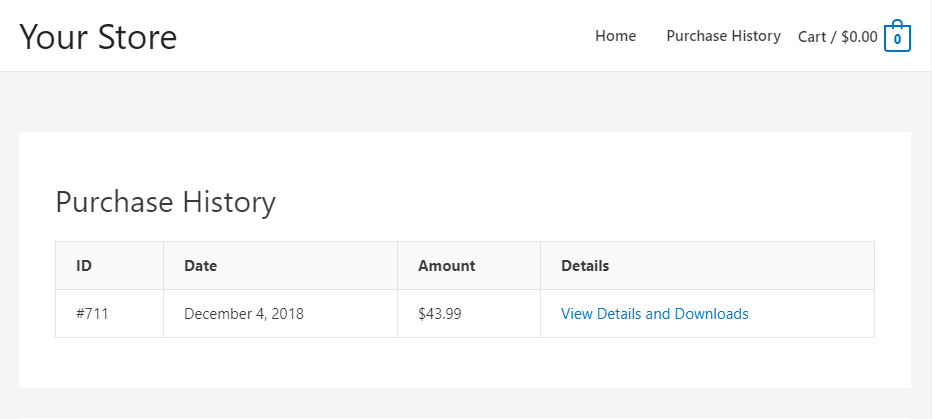Click the year 2018 in the date cell
This screenshot has width=932, height=419.
coord(288,314)
